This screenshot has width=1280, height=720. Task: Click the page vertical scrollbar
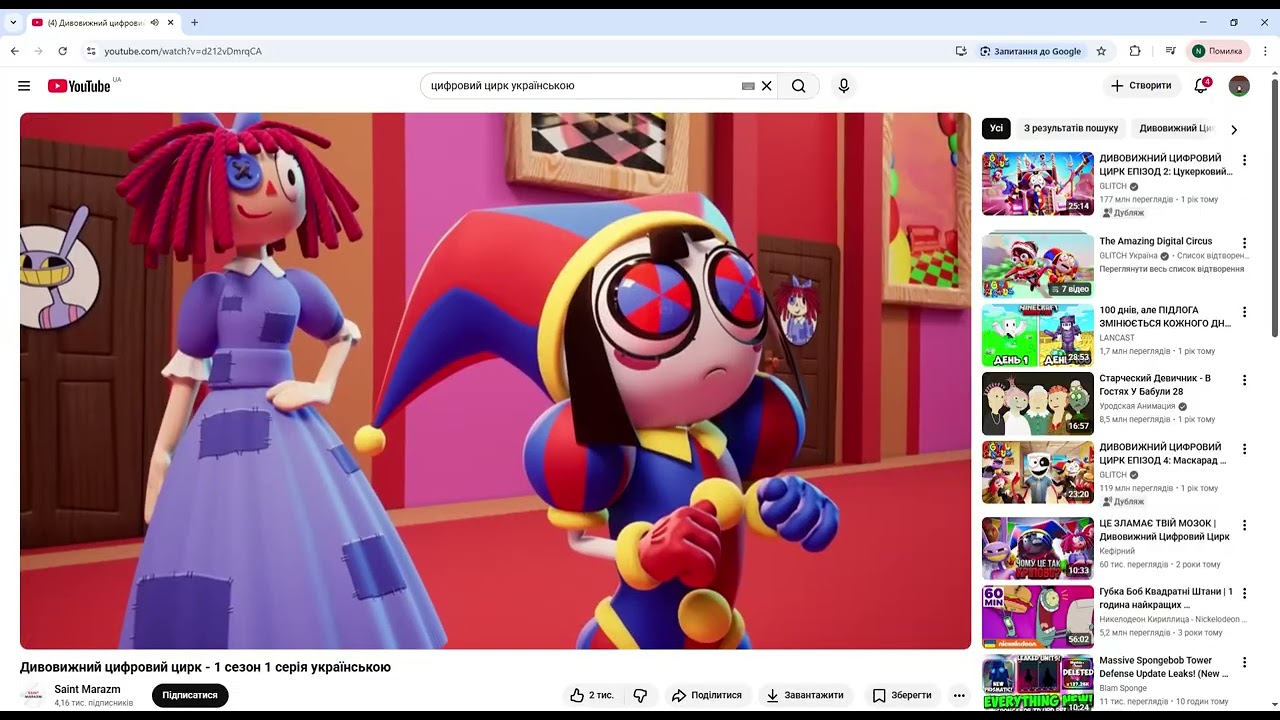(1274, 207)
